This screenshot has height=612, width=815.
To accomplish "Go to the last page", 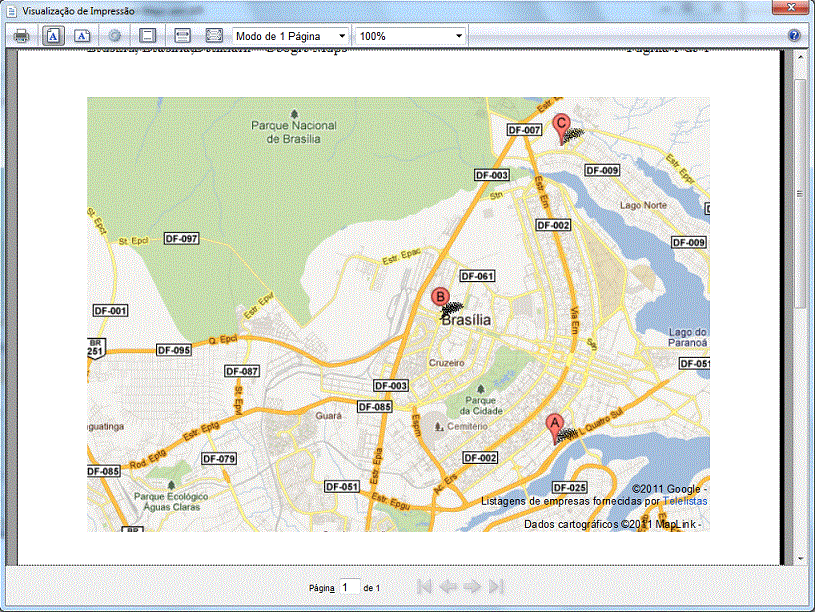I will [496, 587].
